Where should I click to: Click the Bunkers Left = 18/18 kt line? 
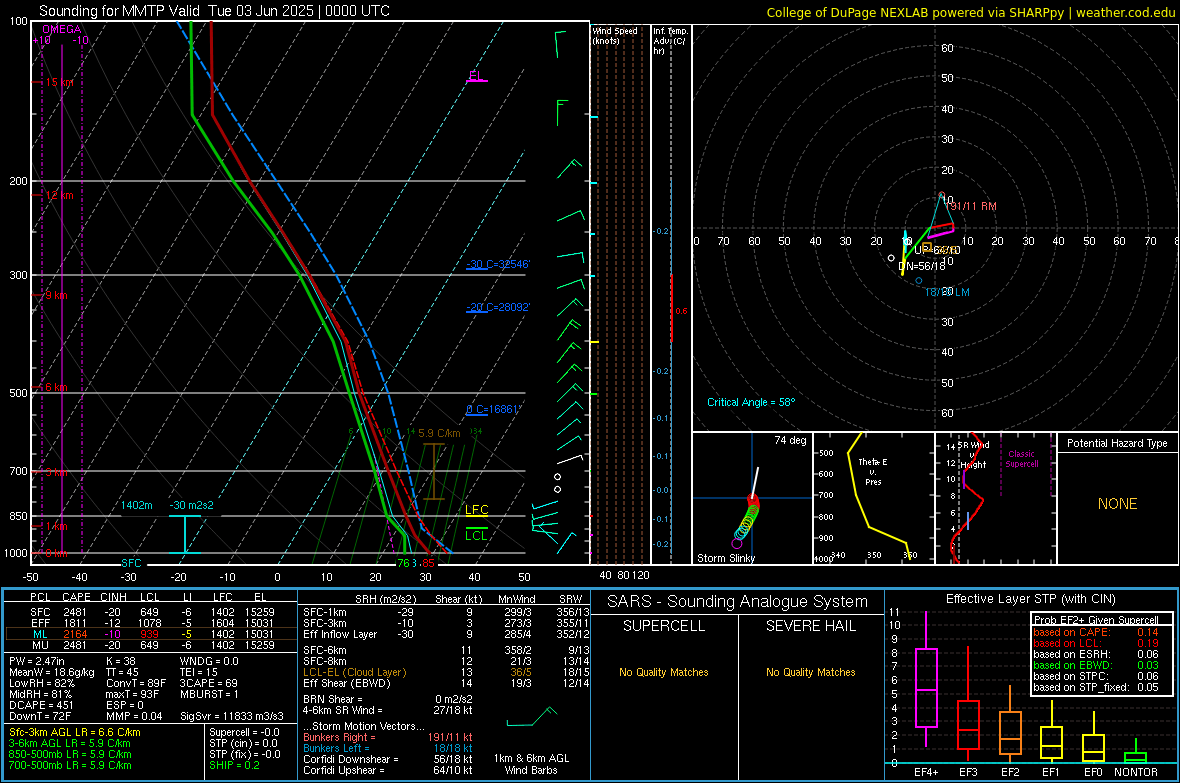[388, 748]
